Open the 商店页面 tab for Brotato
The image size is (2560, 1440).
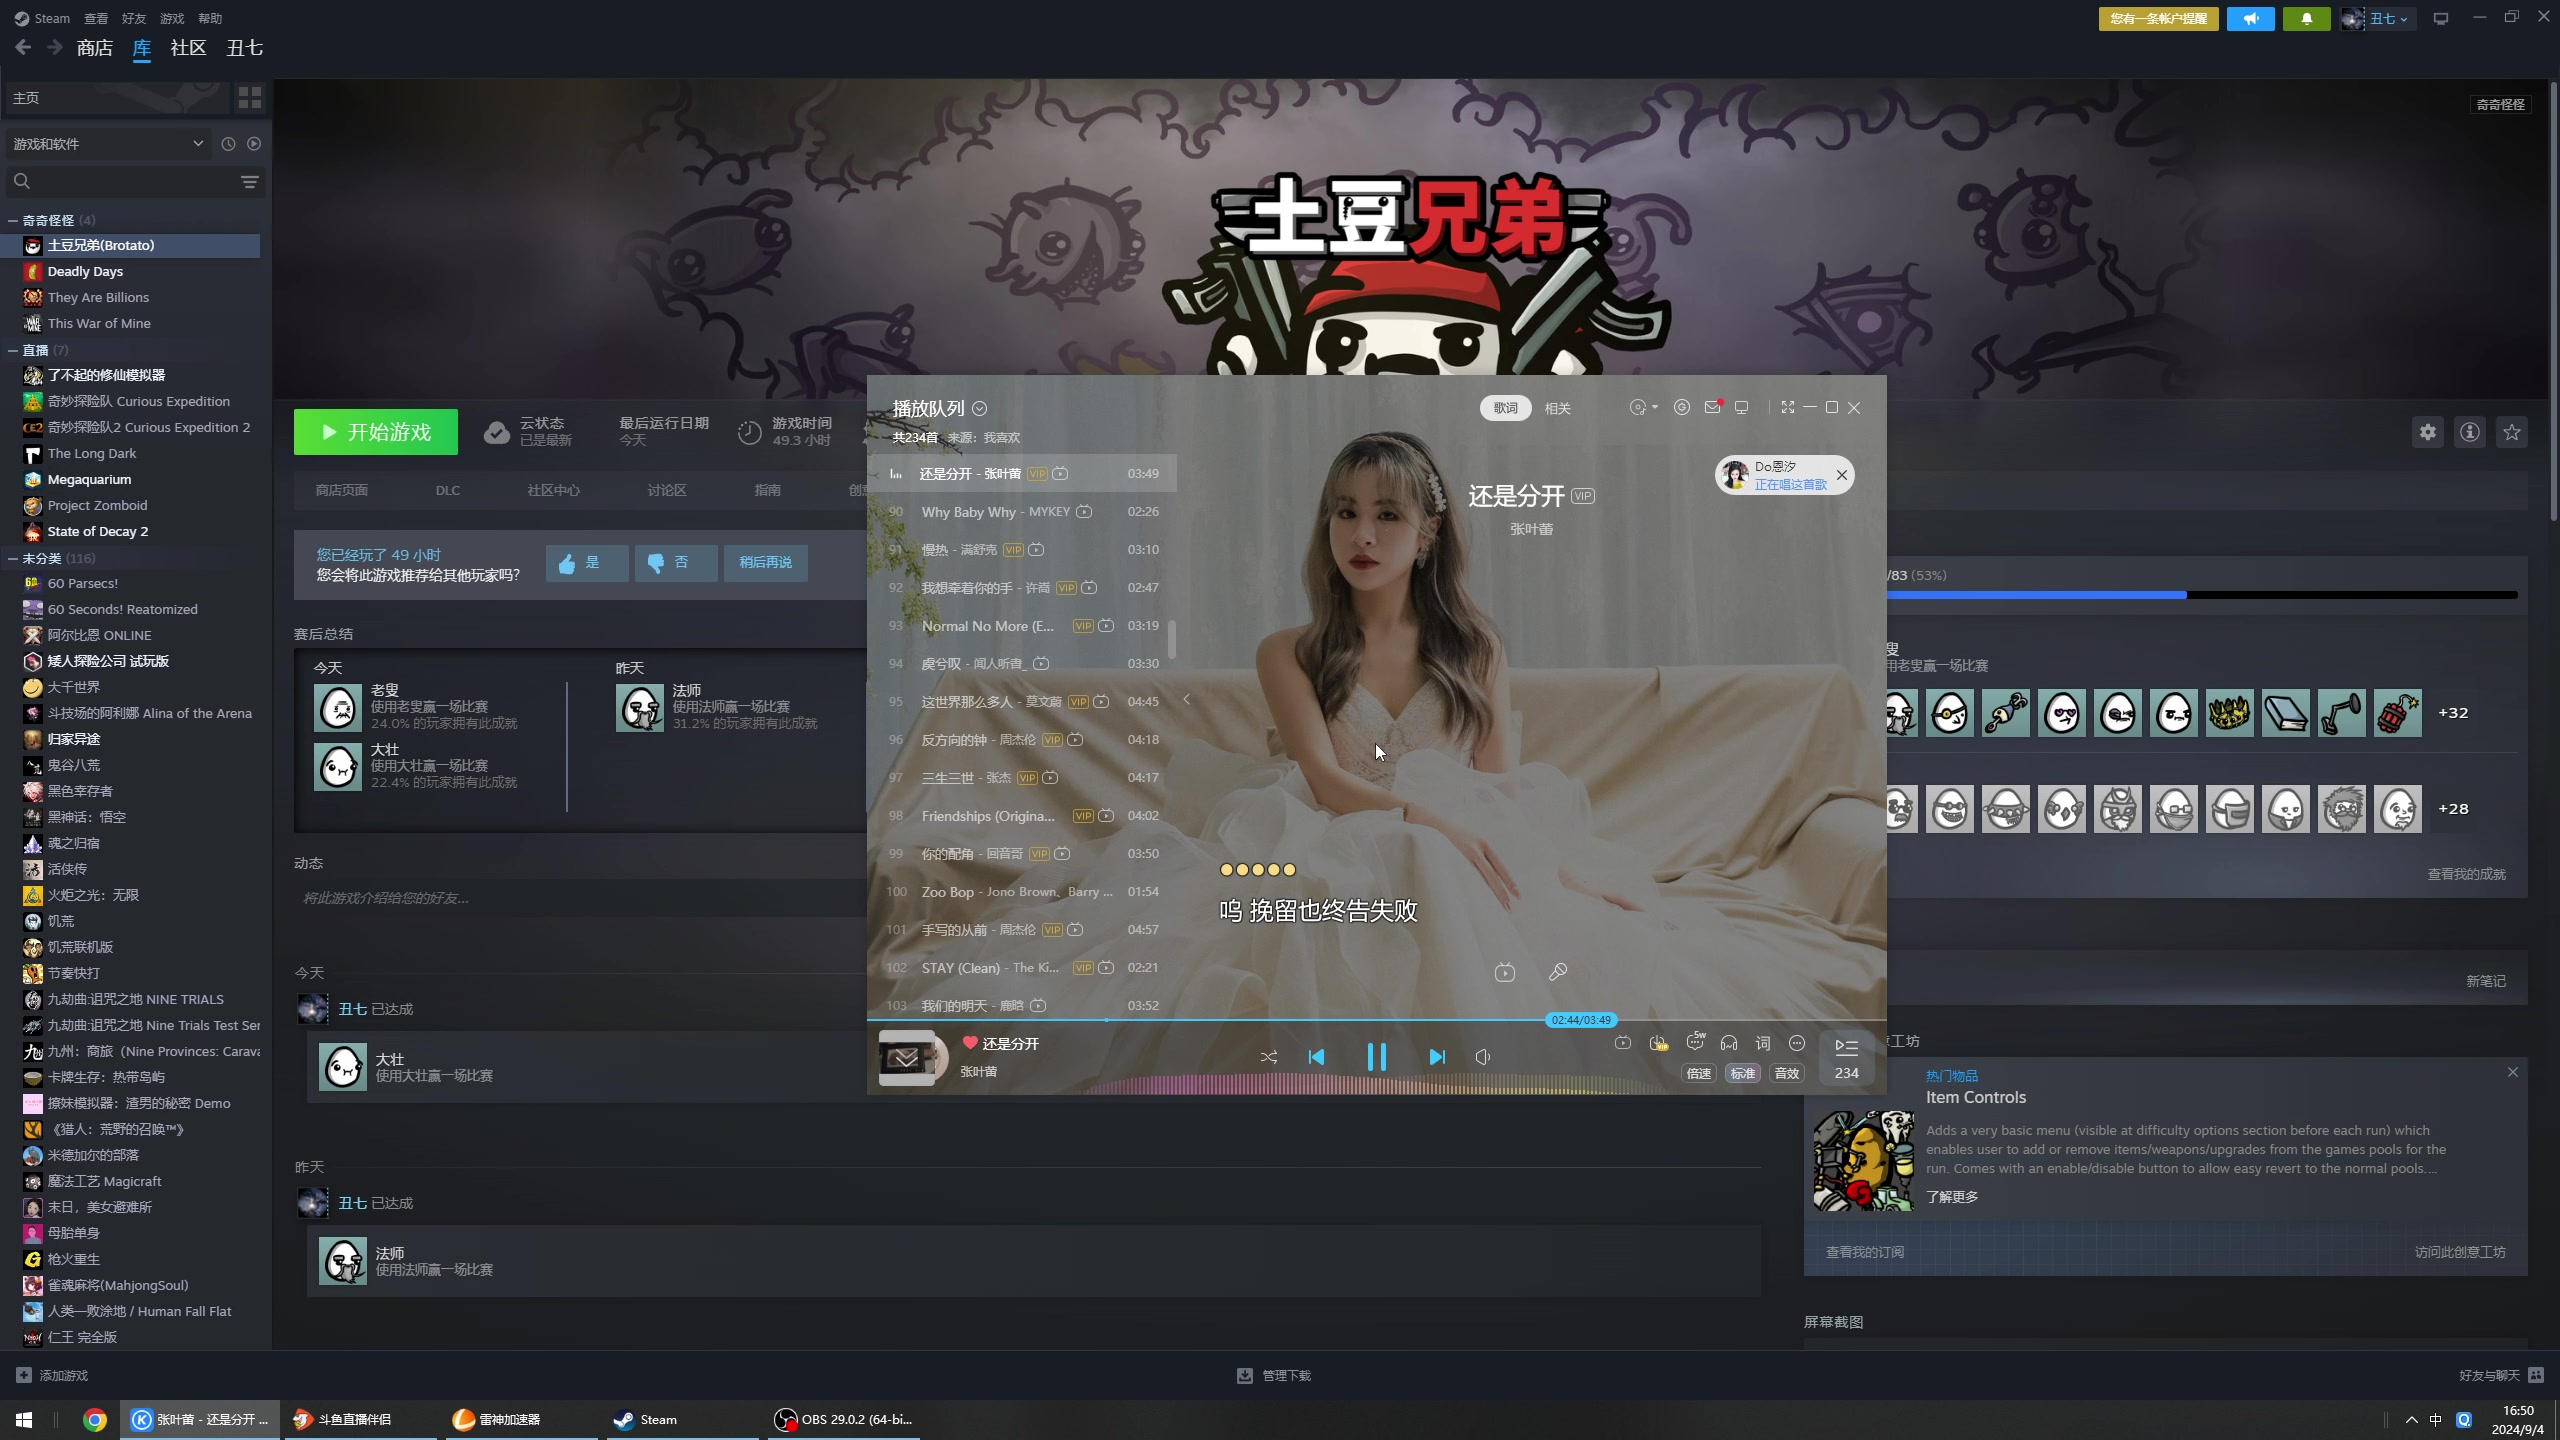tap(342, 490)
